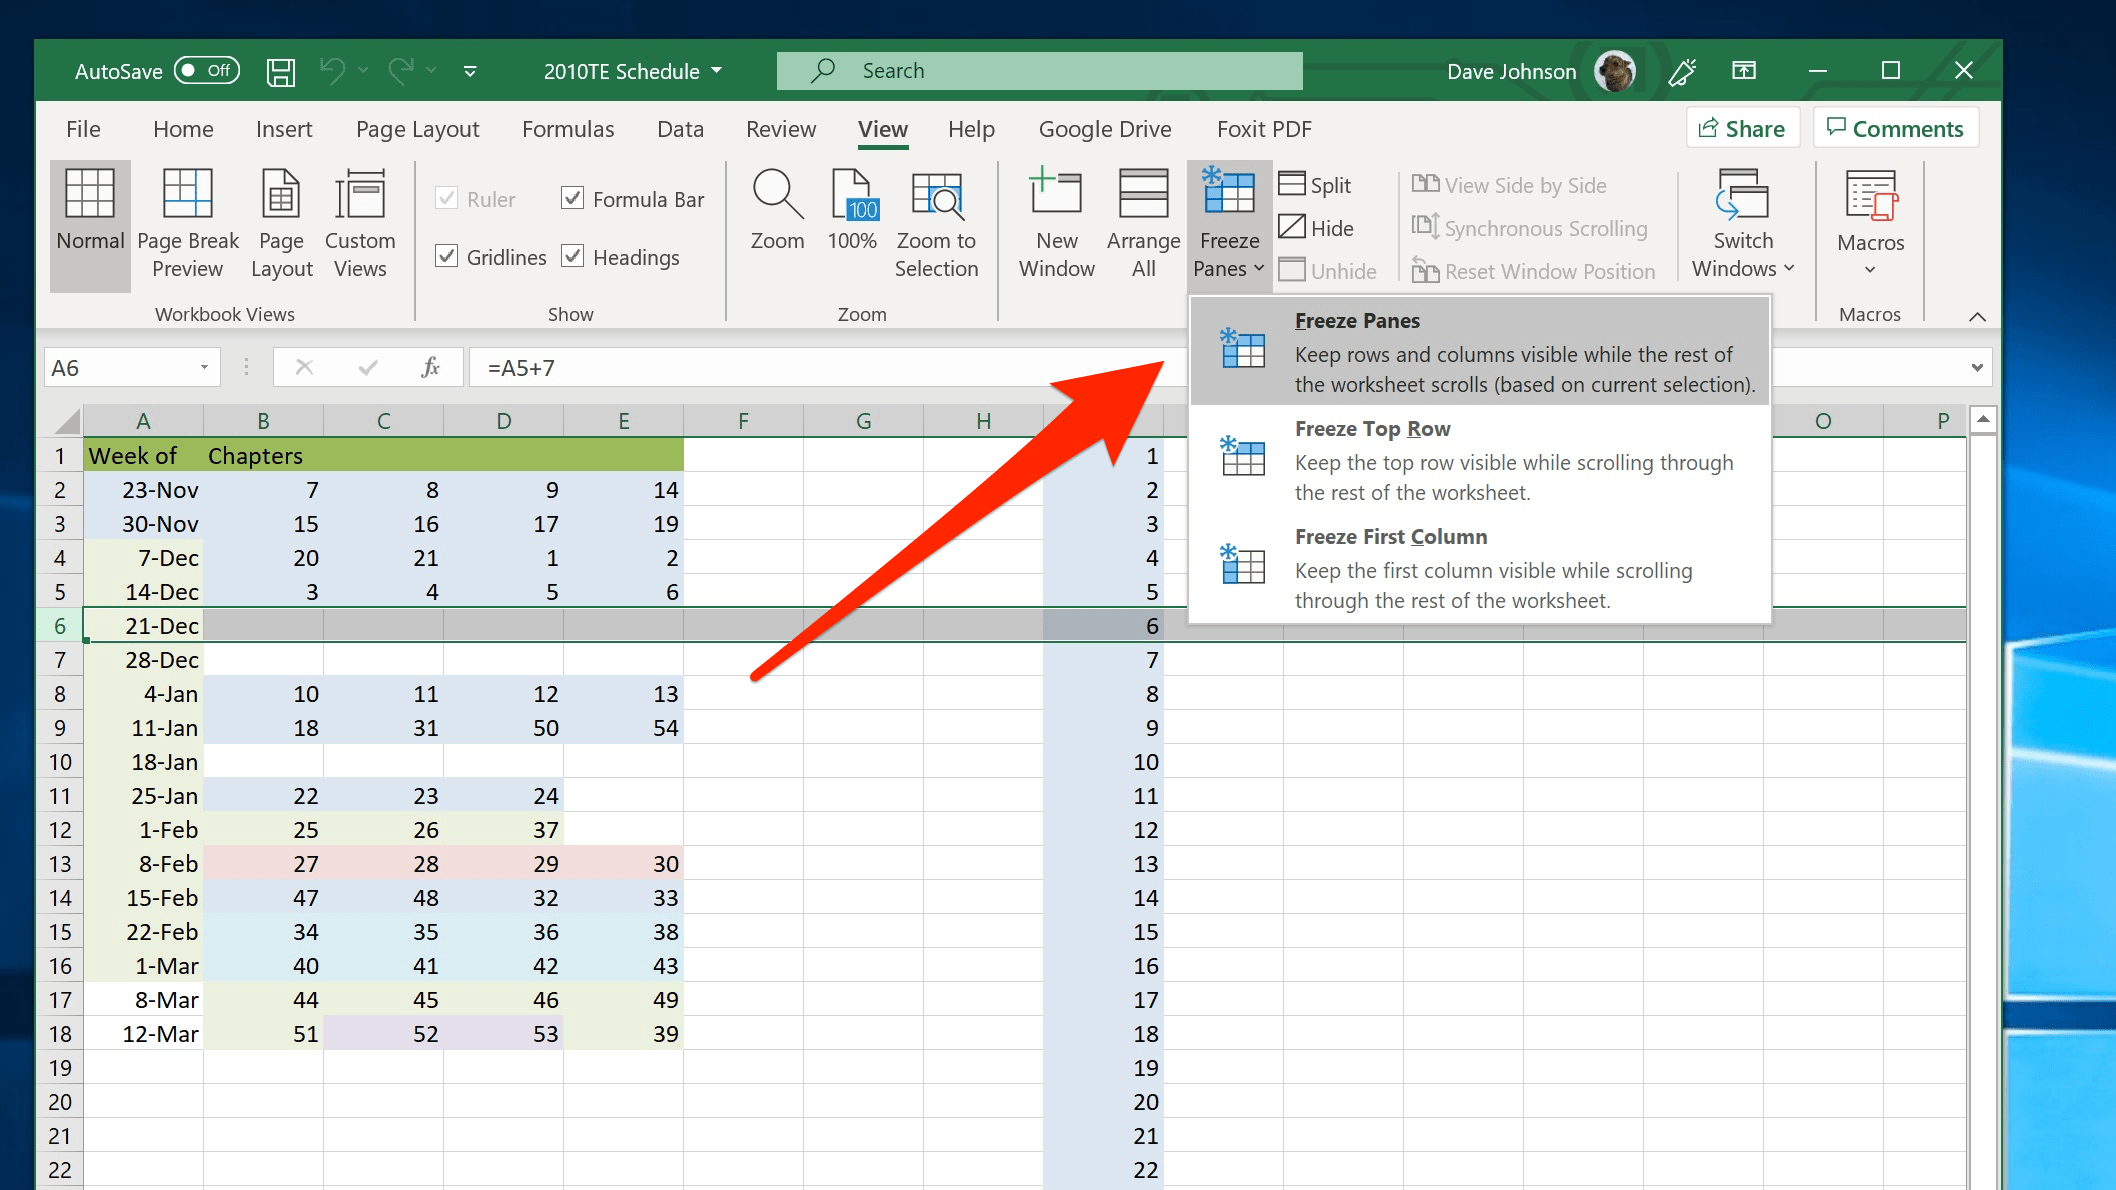Uncheck the Gridlines checkbox
2116x1190 pixels.
coord(447,257)
